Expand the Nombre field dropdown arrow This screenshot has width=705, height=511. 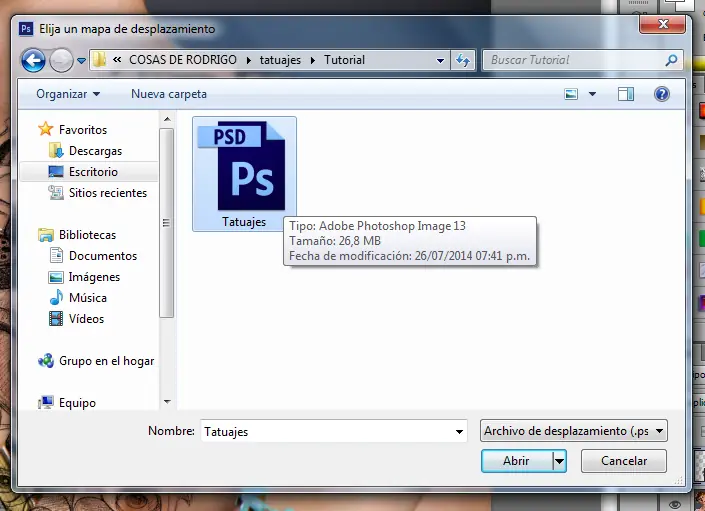point(459,431)
